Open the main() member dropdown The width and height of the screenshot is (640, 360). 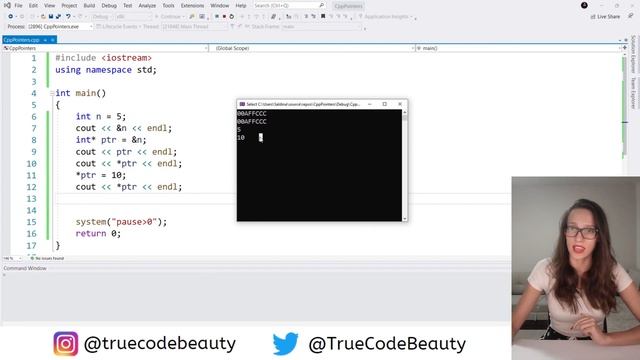pyautogui.click(x=518, y=48)
